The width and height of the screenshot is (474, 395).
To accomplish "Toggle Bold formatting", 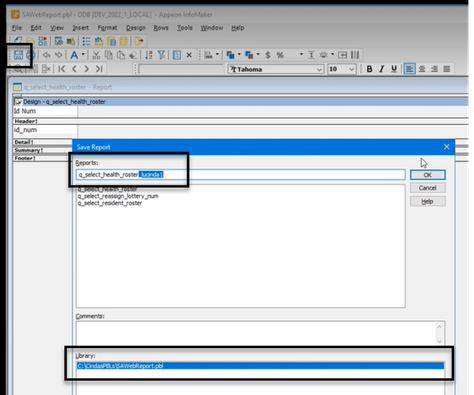I will [369, 69].
